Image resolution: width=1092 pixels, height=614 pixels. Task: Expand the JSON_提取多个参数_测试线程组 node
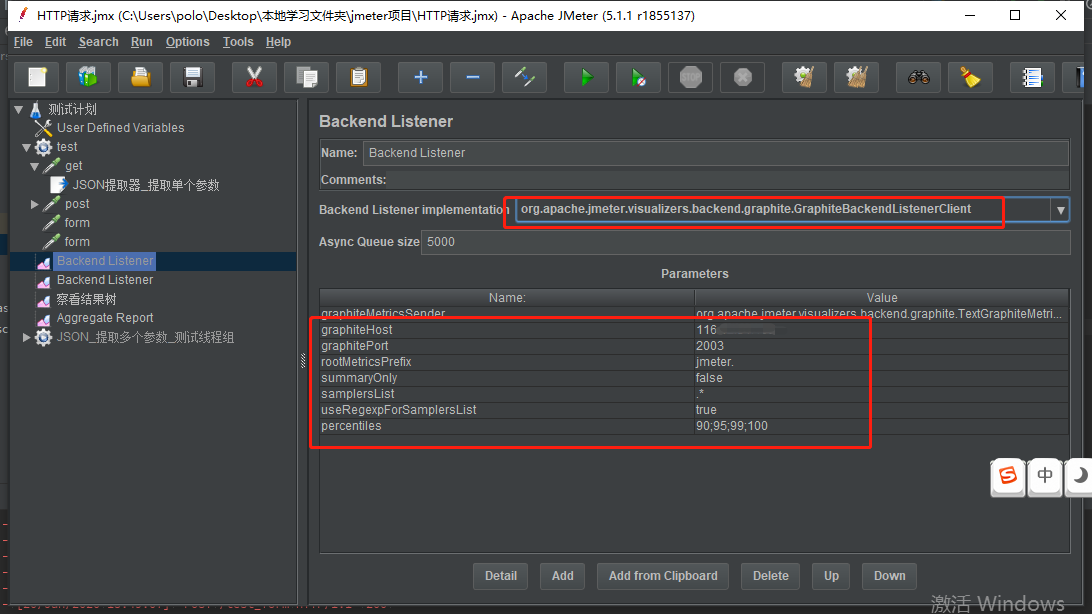(x=26, y=337)
